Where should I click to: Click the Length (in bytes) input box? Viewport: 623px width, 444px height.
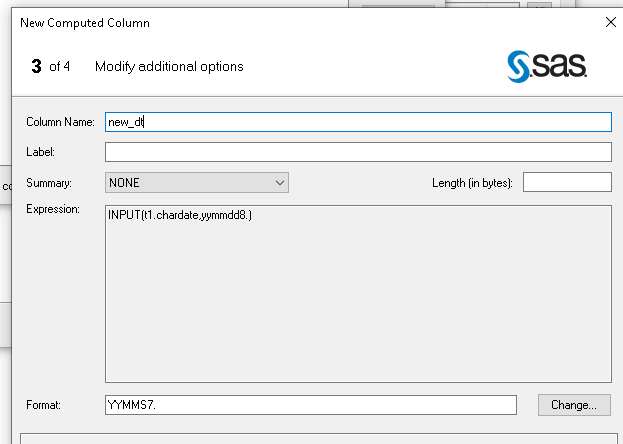click(x=566, y=182)
